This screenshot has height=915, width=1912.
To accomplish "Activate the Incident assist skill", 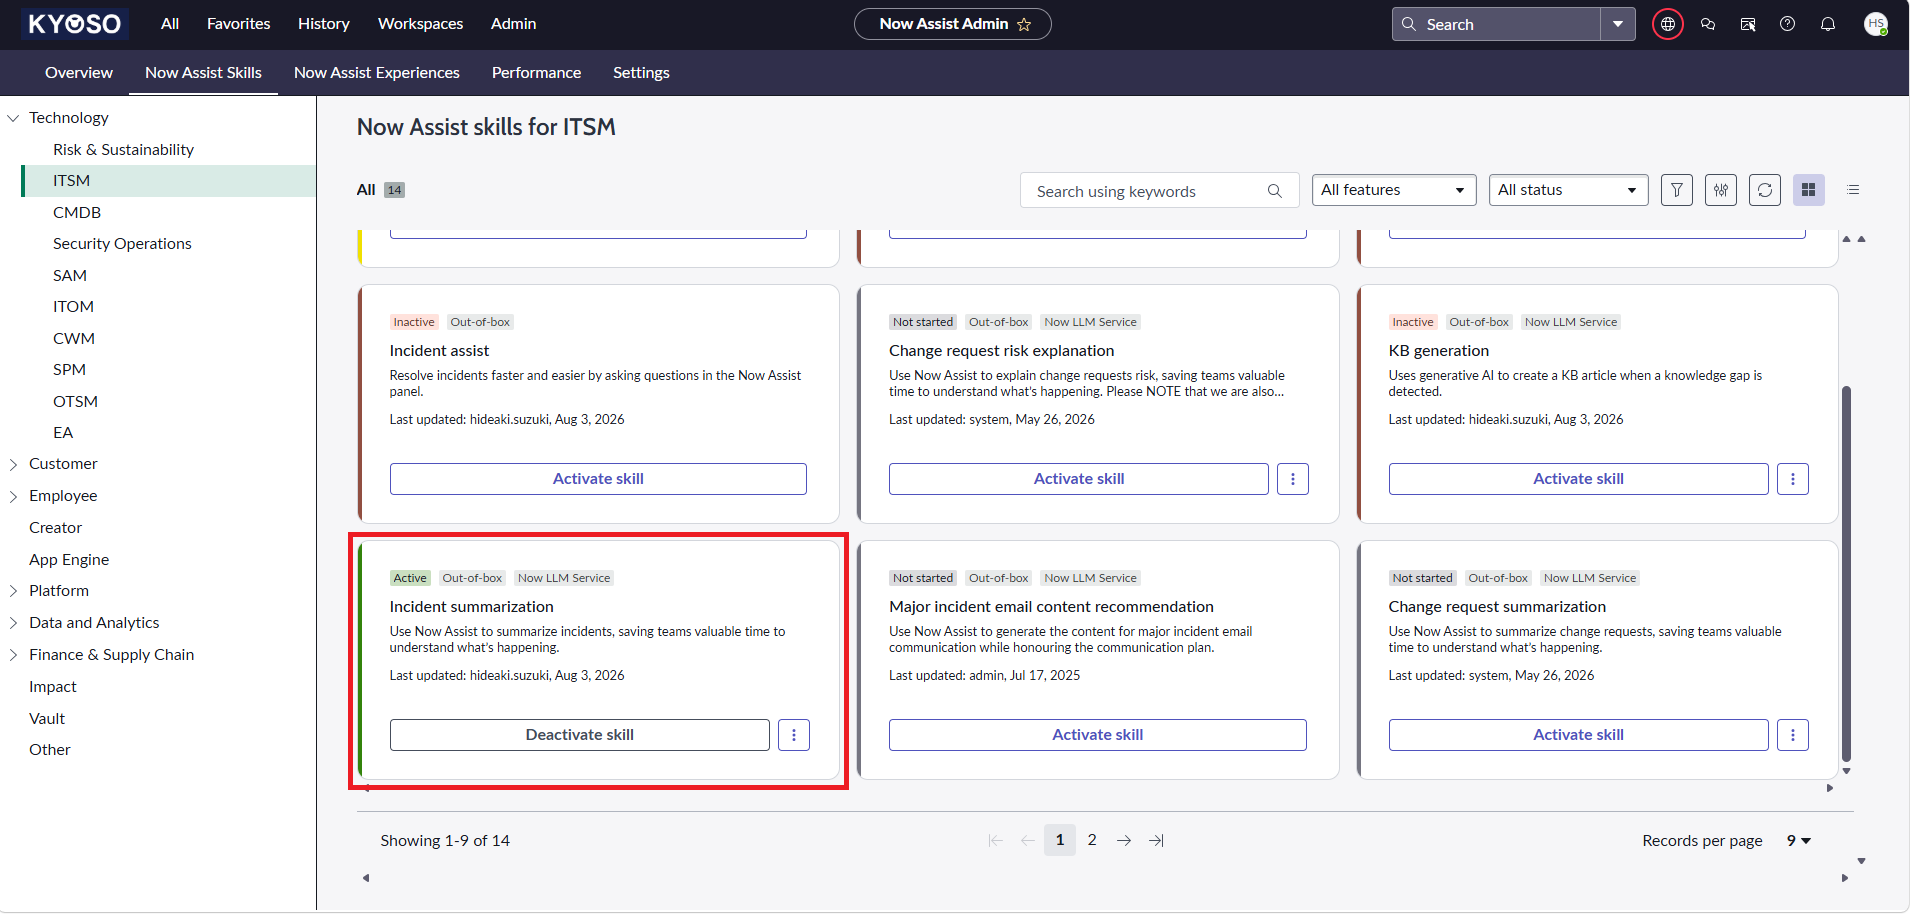I will [x=598, y=479].
